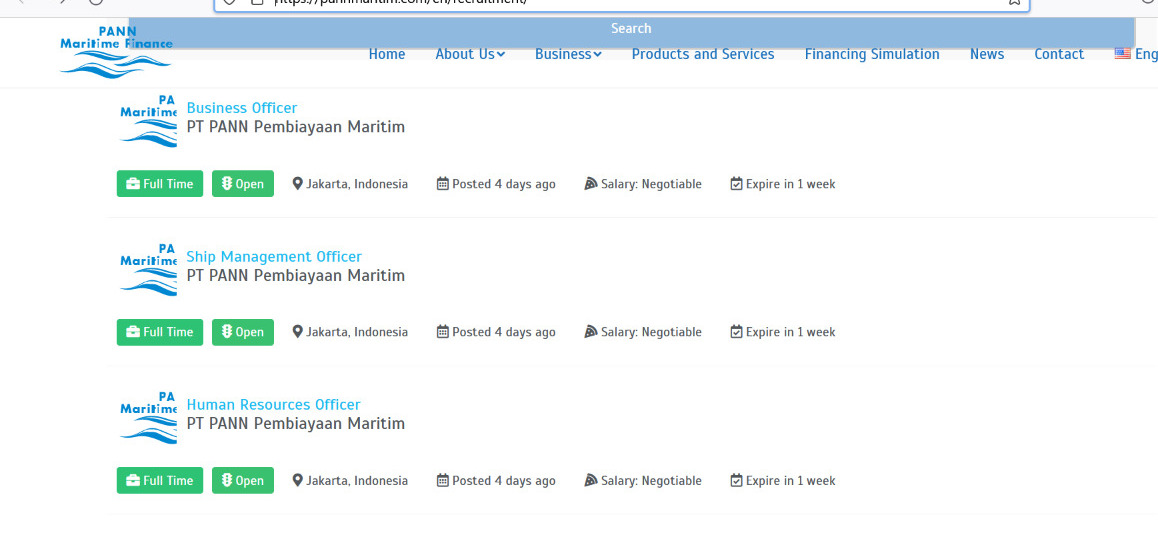Click company logo beside Ship Management Officer

pos(148,267)
